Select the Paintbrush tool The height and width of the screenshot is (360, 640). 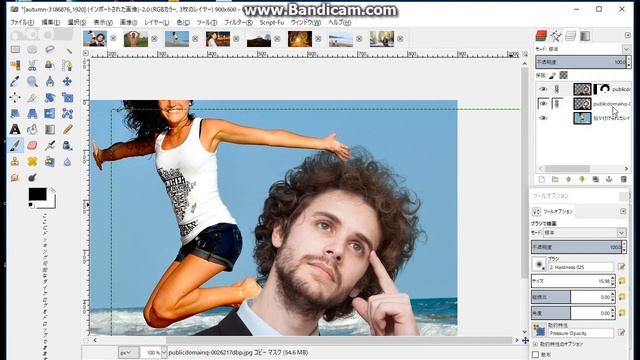coord(15,145)
